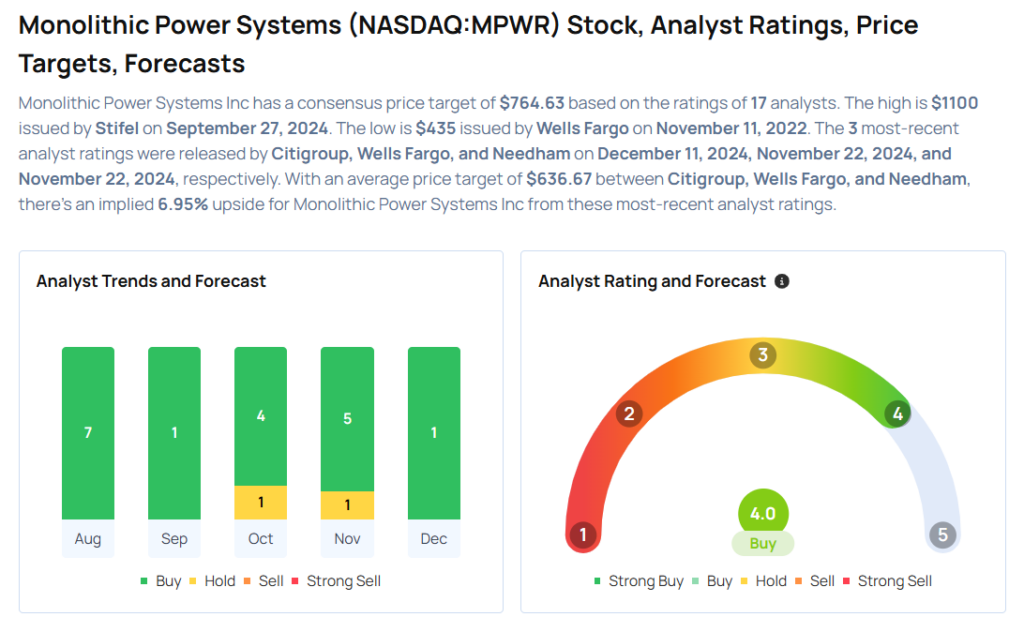
Task: Toggle Buy series in trends legend
Action: (162, 581)
